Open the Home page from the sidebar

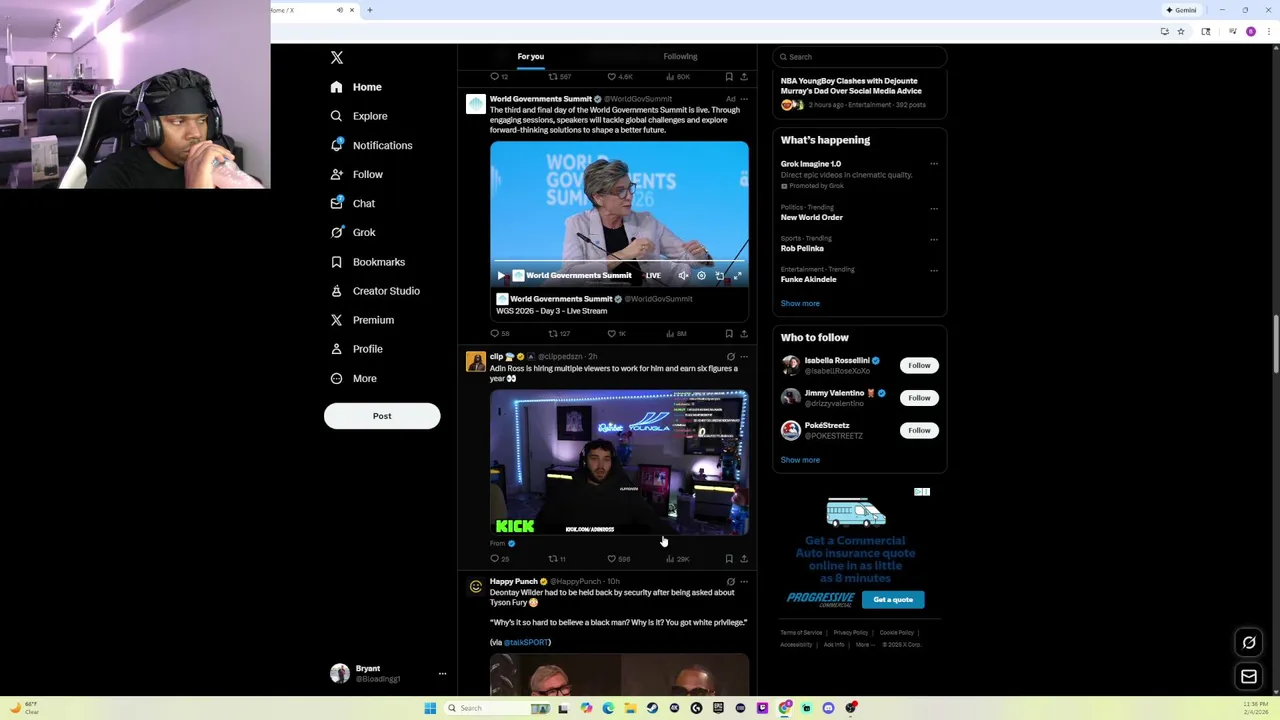pos(357,87)
